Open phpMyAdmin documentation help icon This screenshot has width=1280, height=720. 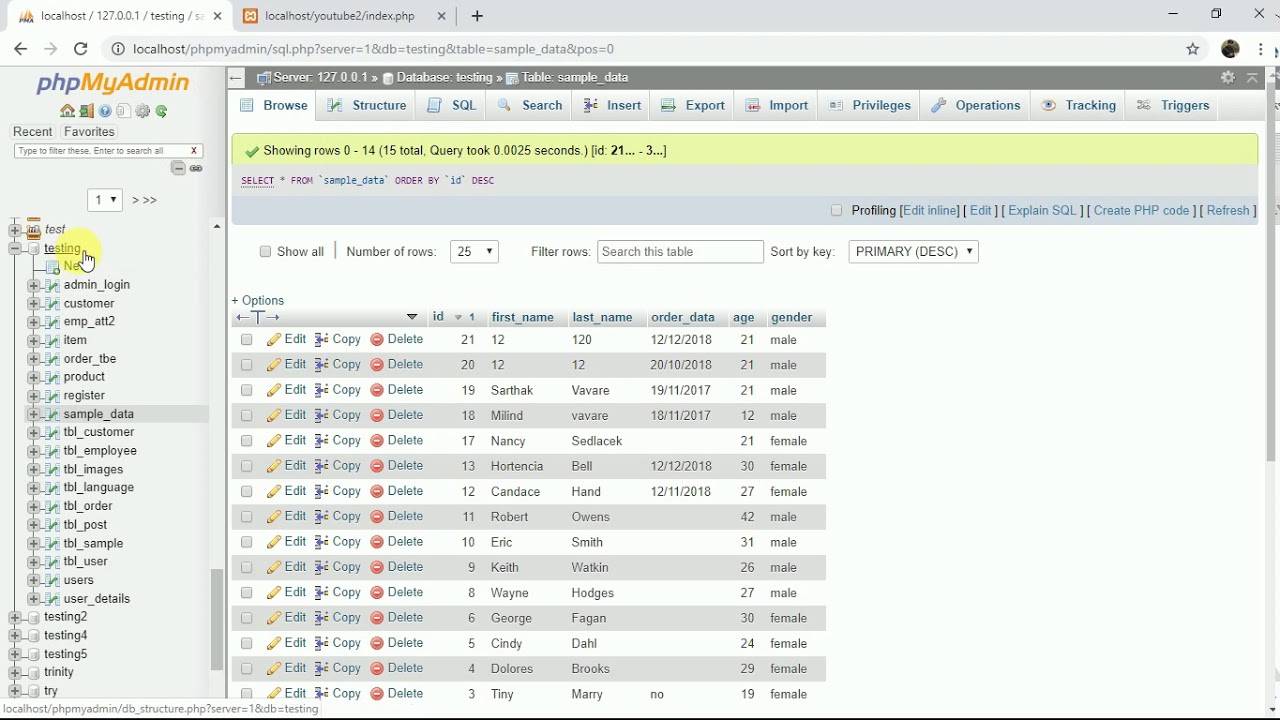(x=105, y=111)
